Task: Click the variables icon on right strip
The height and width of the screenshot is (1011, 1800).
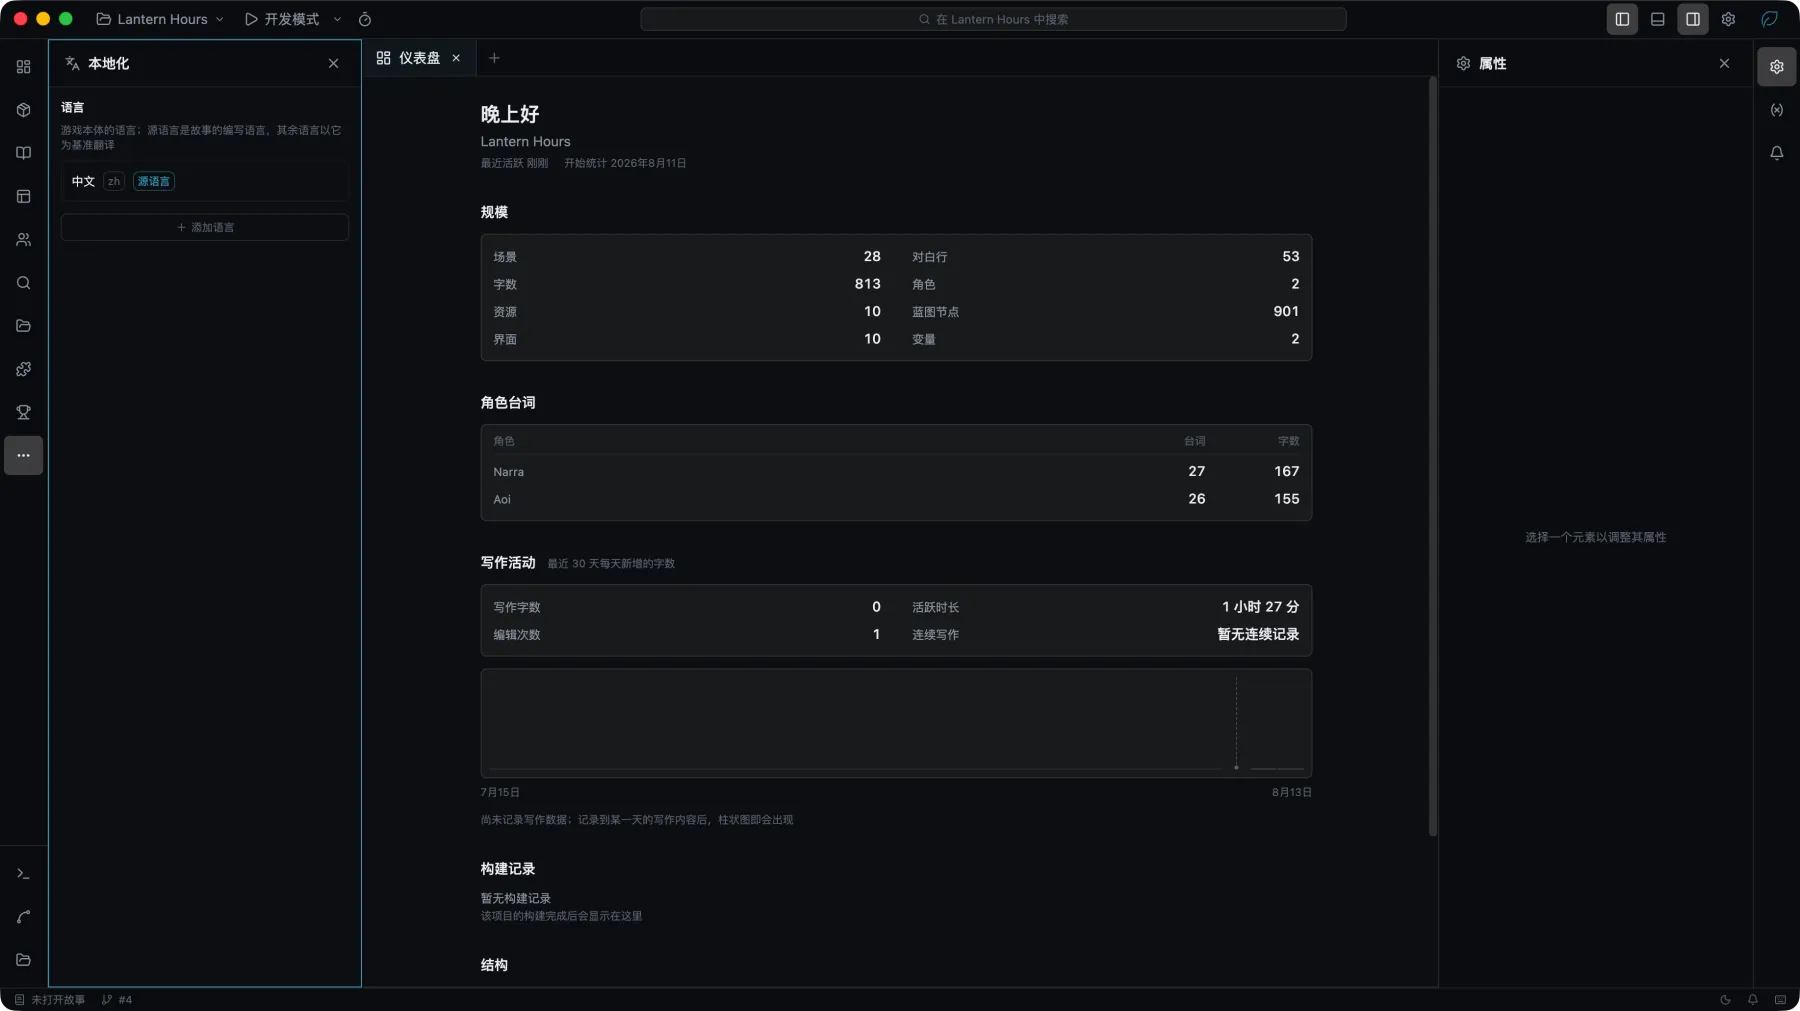Action: [x=1776, y=110]
